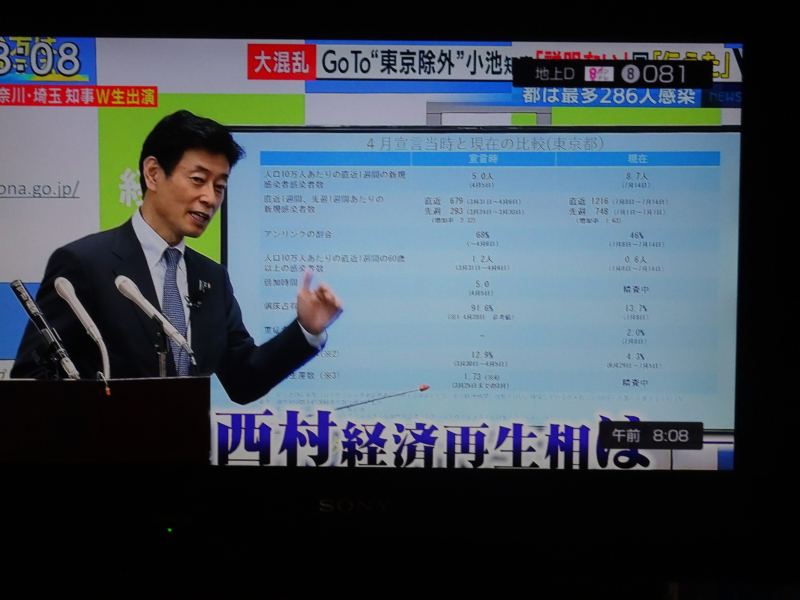Click the 1.2人 value in the table
Viewport: 800px width, 600px height.
point(482,259)
